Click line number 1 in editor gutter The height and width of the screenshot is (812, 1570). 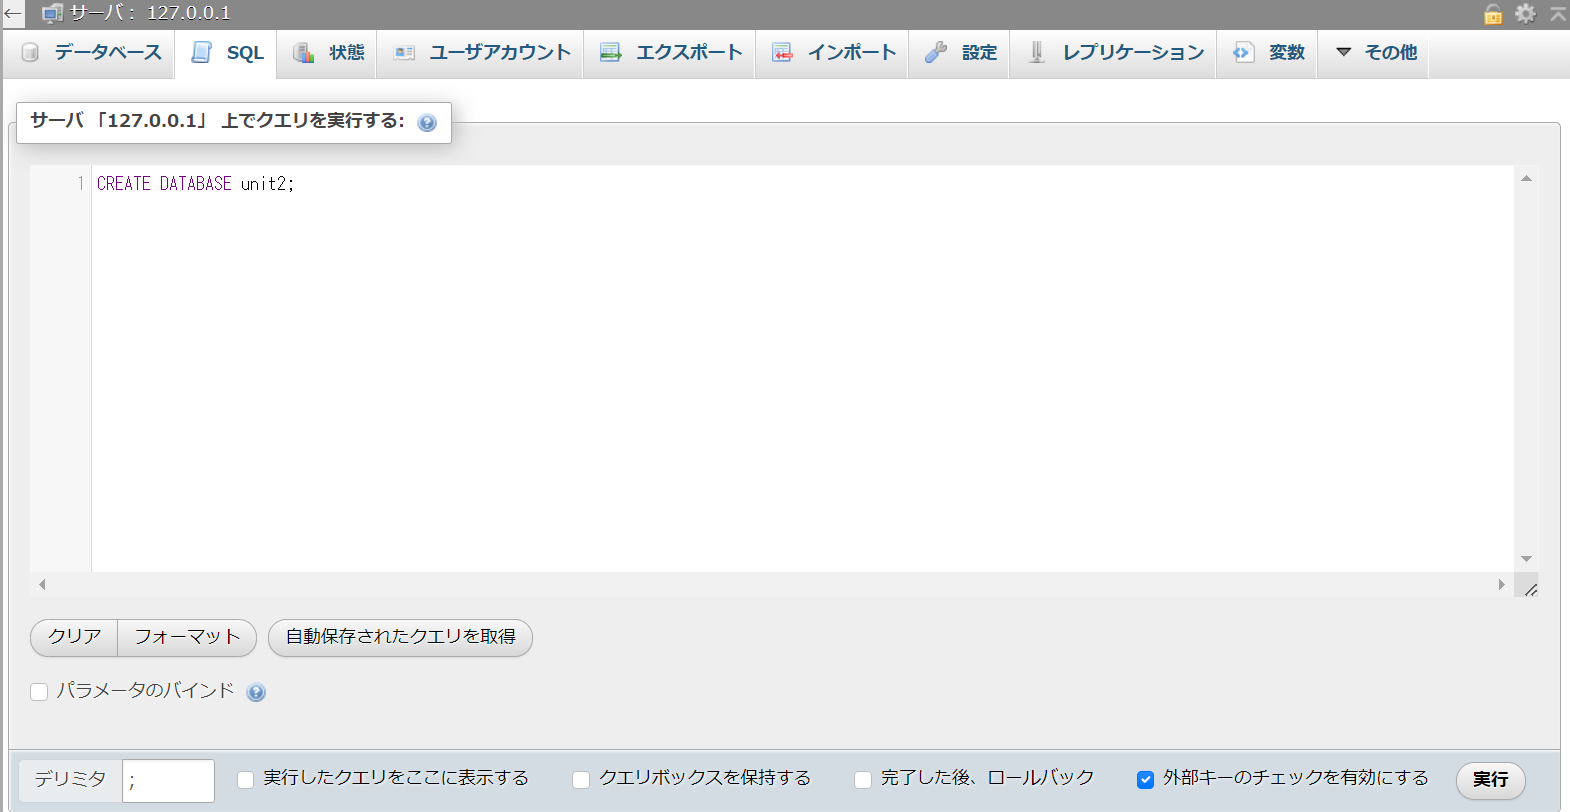click(x=80, y=184)
